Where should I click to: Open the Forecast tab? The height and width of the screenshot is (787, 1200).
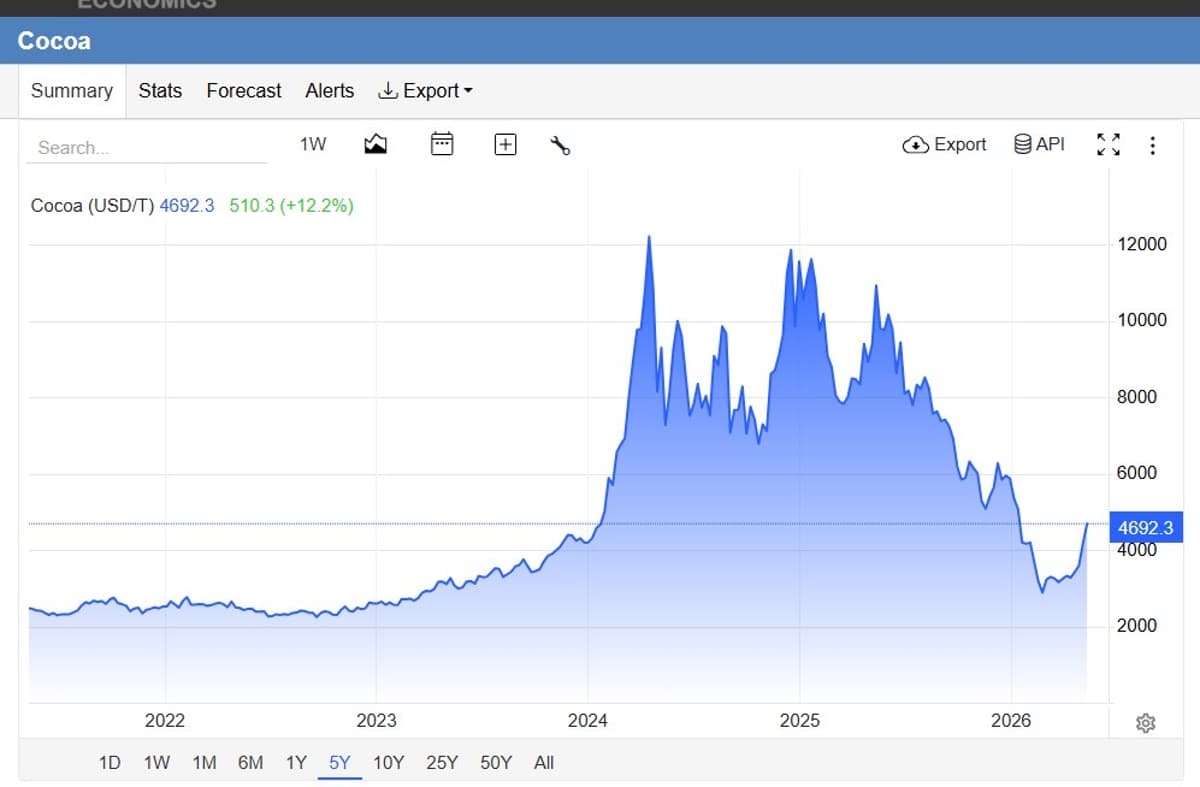coord(244,91)
